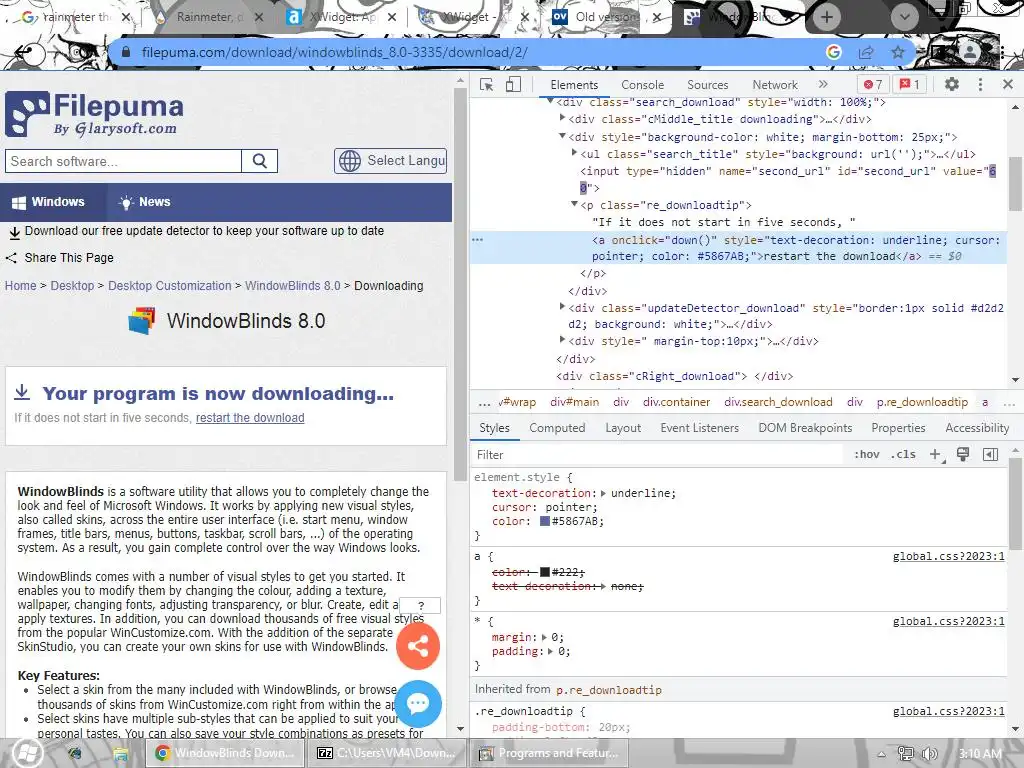Go to Home breadcrumb link

coord(21,286)
